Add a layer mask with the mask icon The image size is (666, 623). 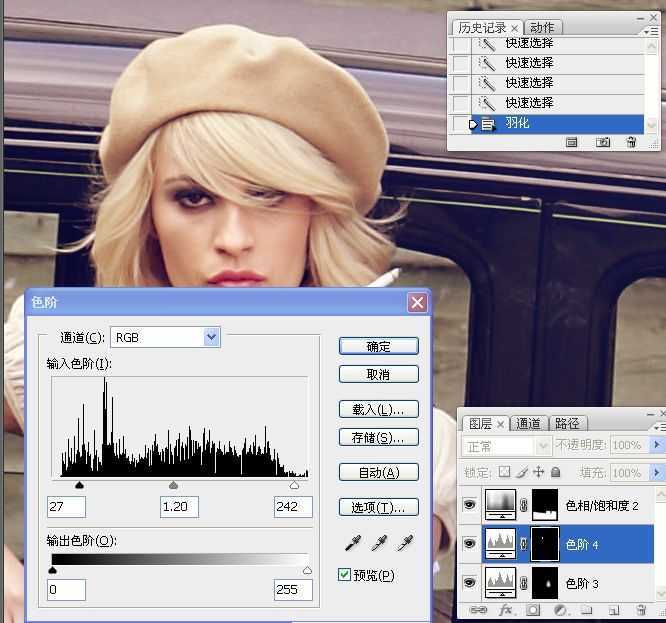tap(533, 610)
